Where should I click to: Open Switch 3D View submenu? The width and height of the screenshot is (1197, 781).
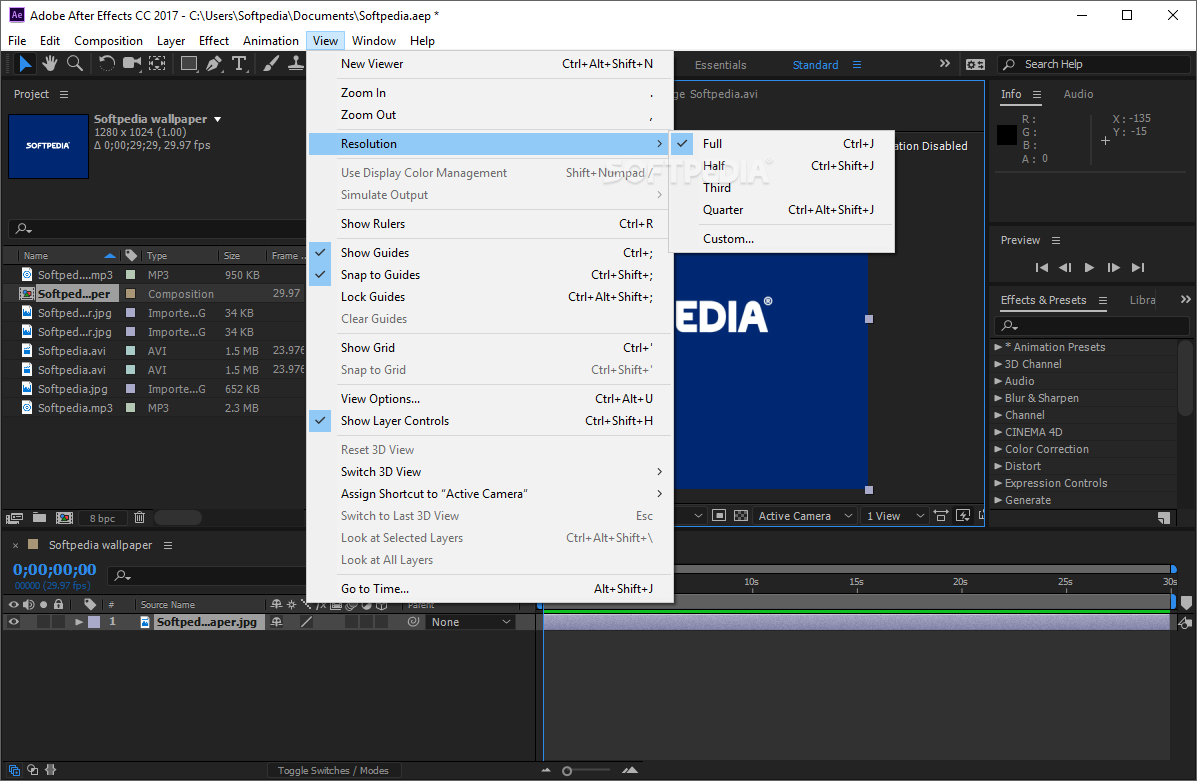(490, 472)
